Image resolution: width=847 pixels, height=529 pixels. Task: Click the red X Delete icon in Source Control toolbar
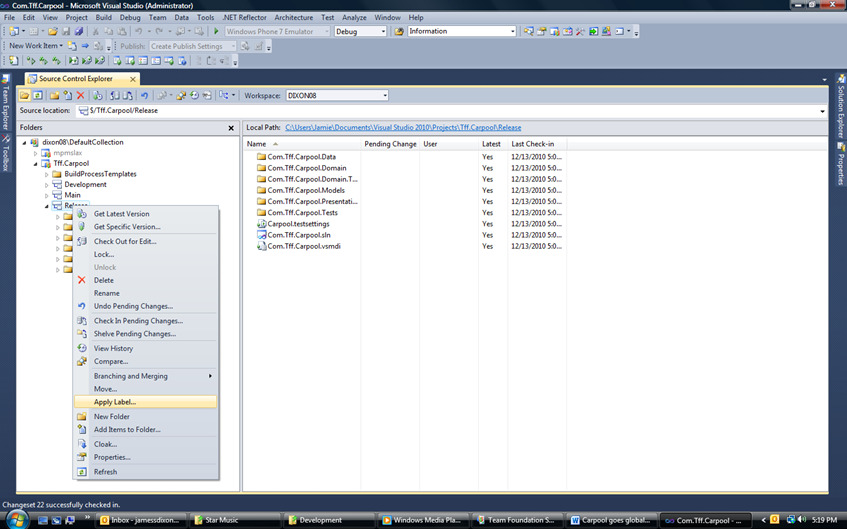coord(80,96)
